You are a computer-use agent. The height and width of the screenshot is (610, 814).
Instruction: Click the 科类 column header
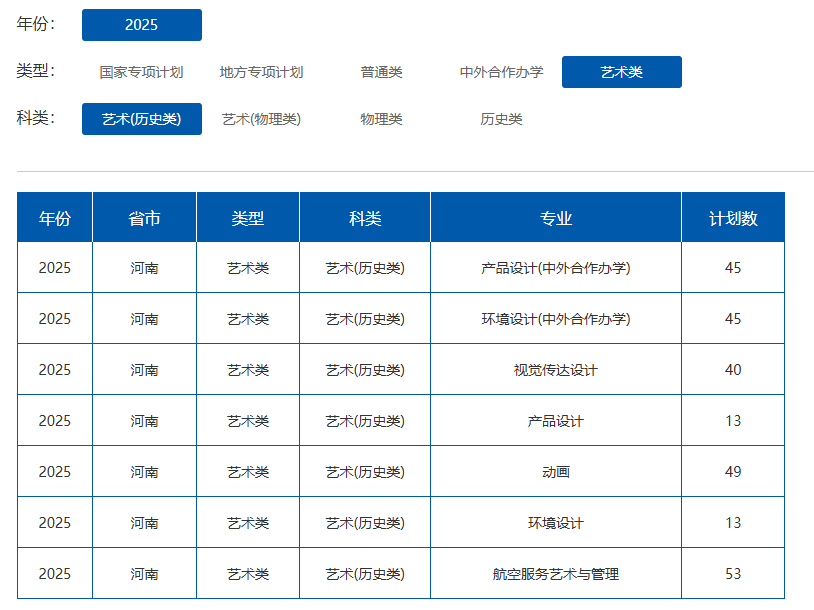pyautogui.click(x=365, y=218)
